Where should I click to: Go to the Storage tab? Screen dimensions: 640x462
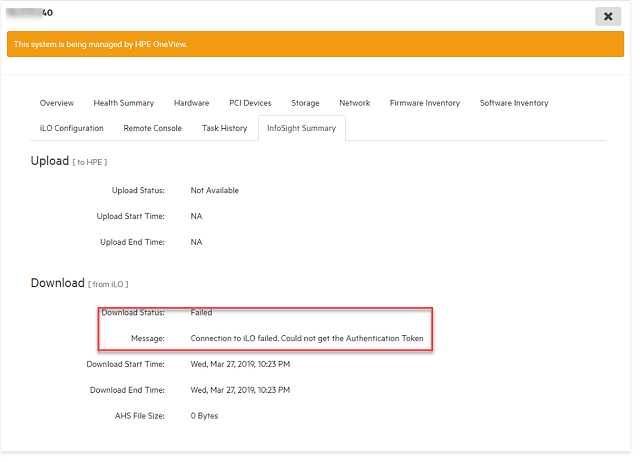305,103
